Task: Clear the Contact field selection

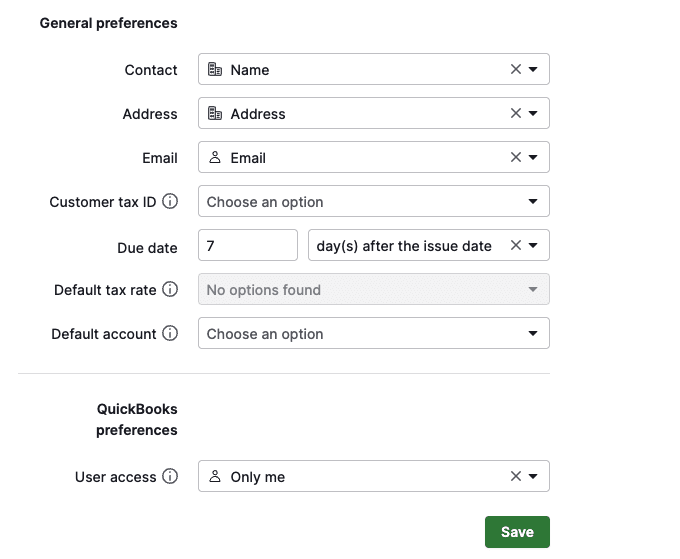Action: (516, 69)
